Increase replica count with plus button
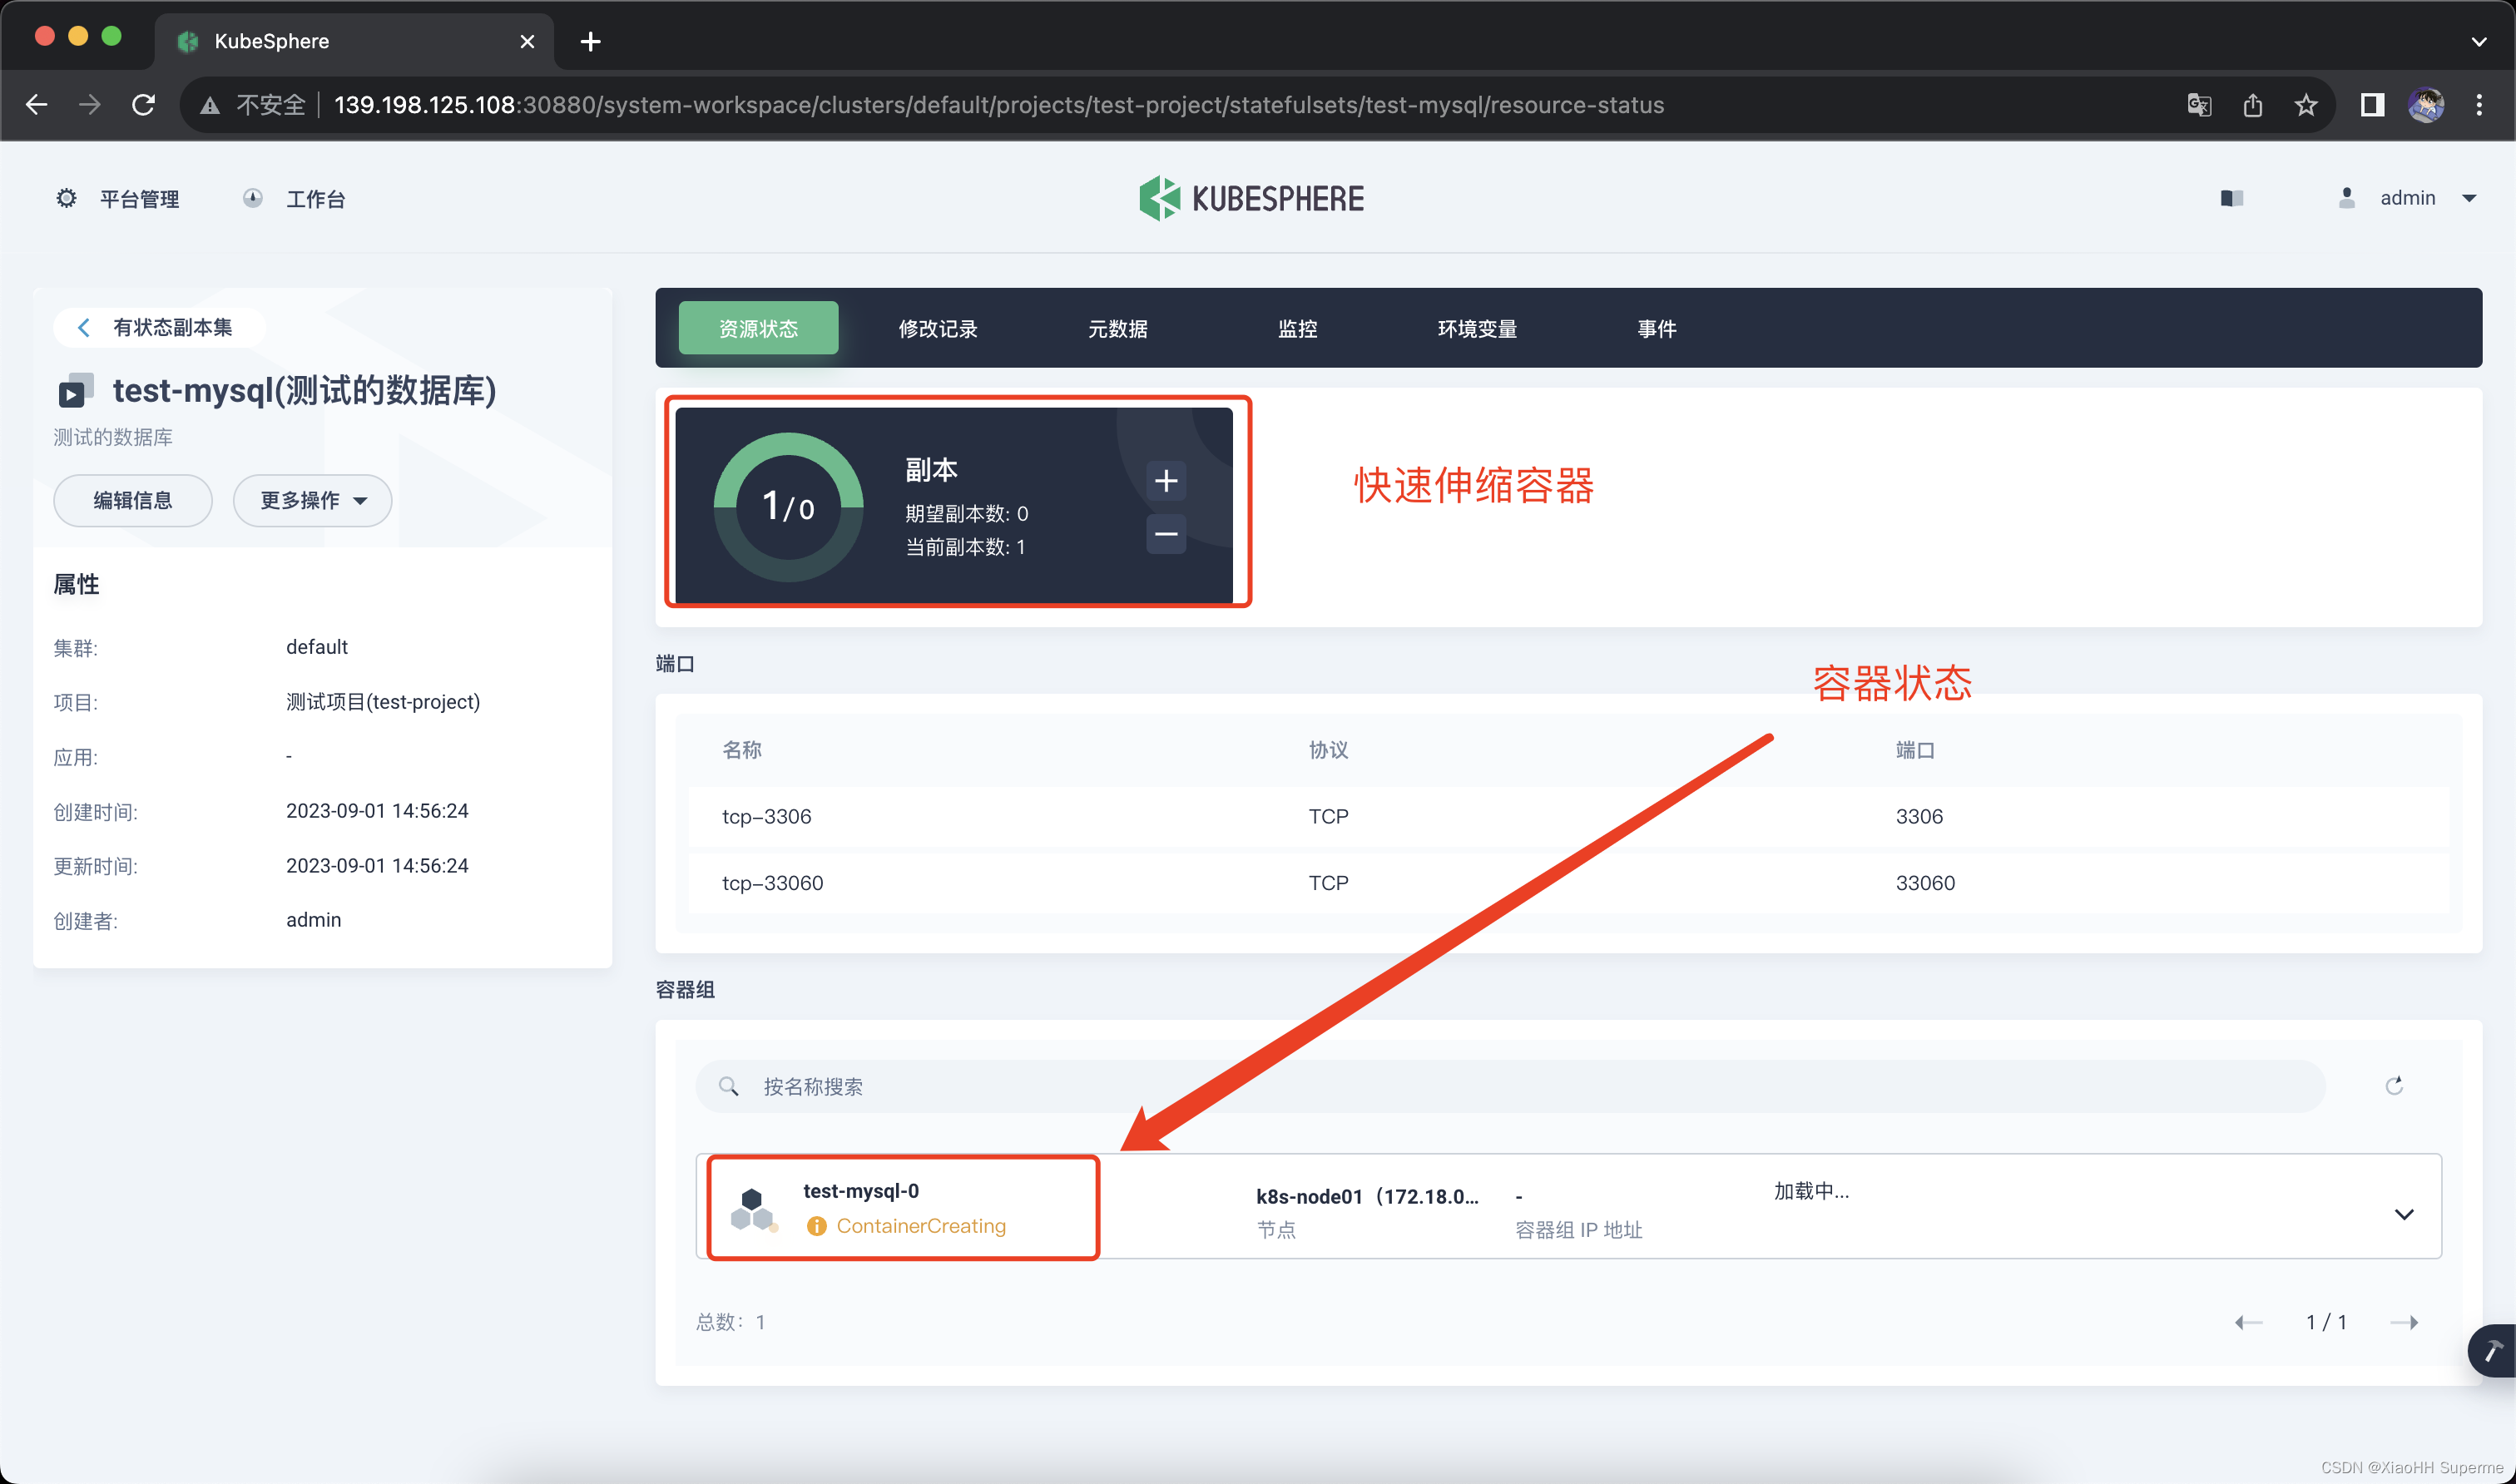 pyautogui.click(x=1165, y=481)
